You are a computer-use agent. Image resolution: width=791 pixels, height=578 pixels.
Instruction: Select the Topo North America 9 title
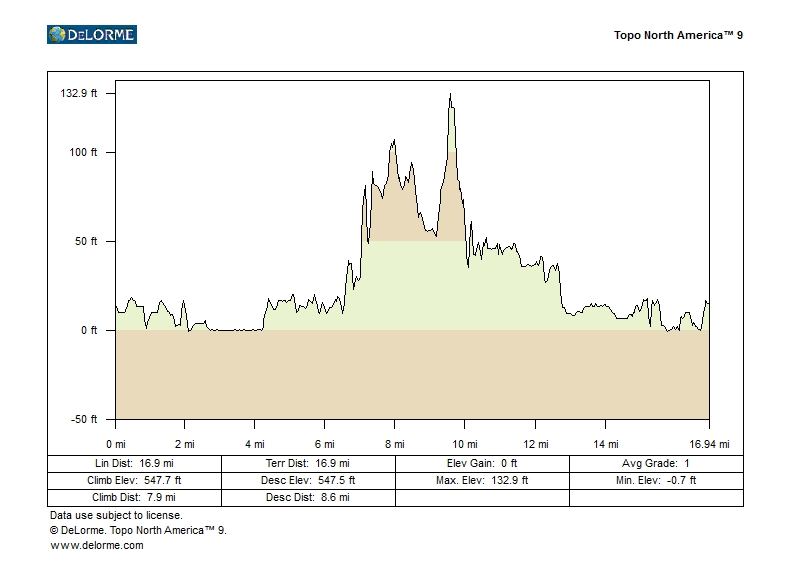pyautogui.click(x=678, y=35)
